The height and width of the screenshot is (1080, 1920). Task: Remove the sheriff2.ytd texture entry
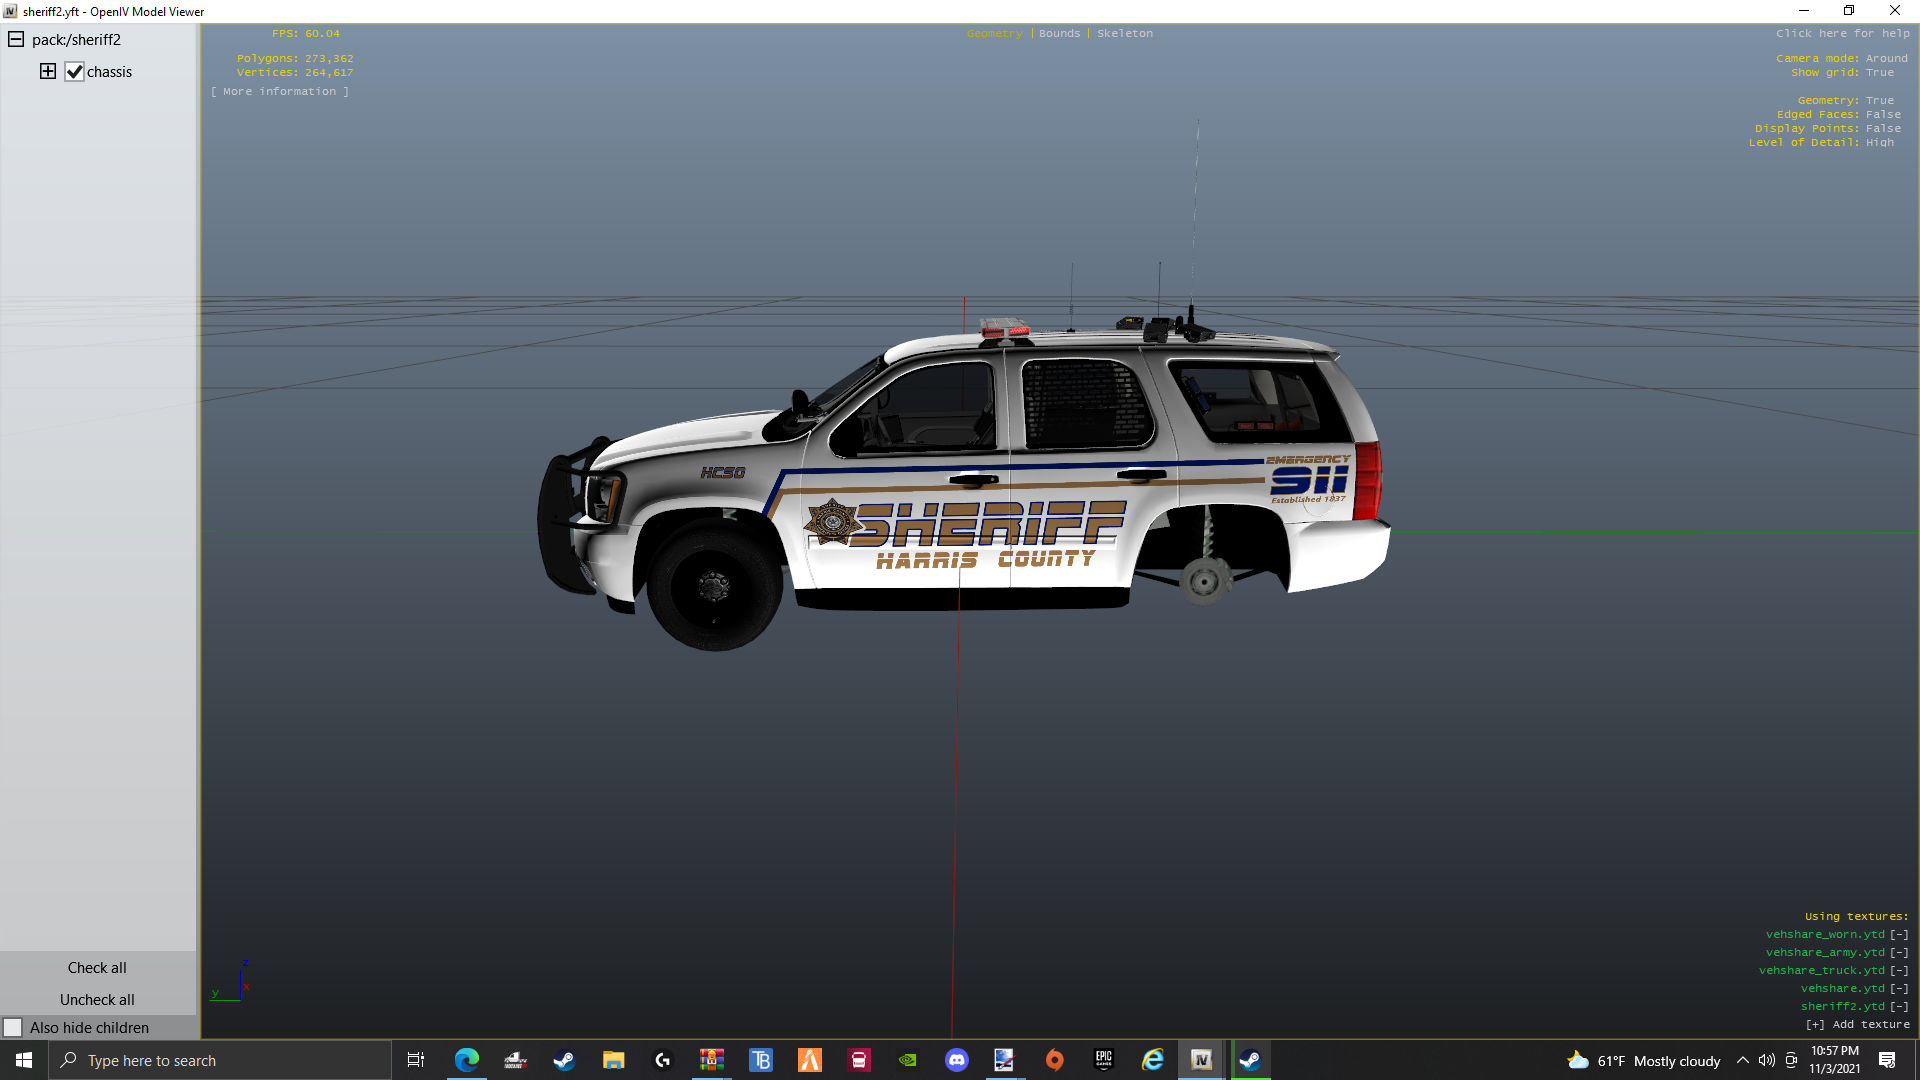pos(1899,1006)
